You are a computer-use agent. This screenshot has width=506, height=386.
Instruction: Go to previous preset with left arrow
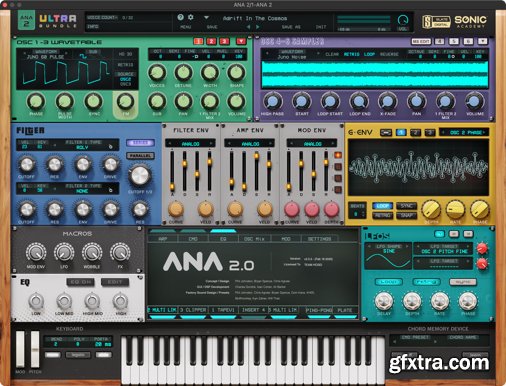pyautogui.click(x=248, y=27)
